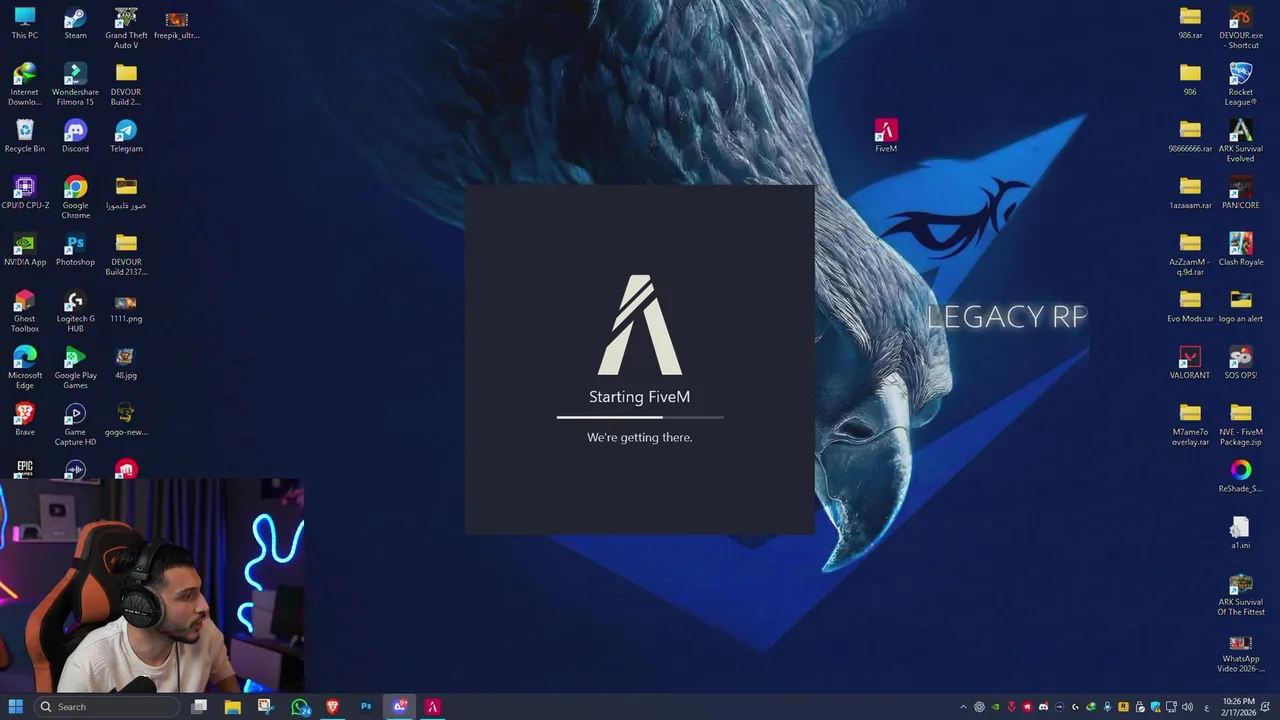Launch SOS OPS! from the desktop

pos(1241,363)
